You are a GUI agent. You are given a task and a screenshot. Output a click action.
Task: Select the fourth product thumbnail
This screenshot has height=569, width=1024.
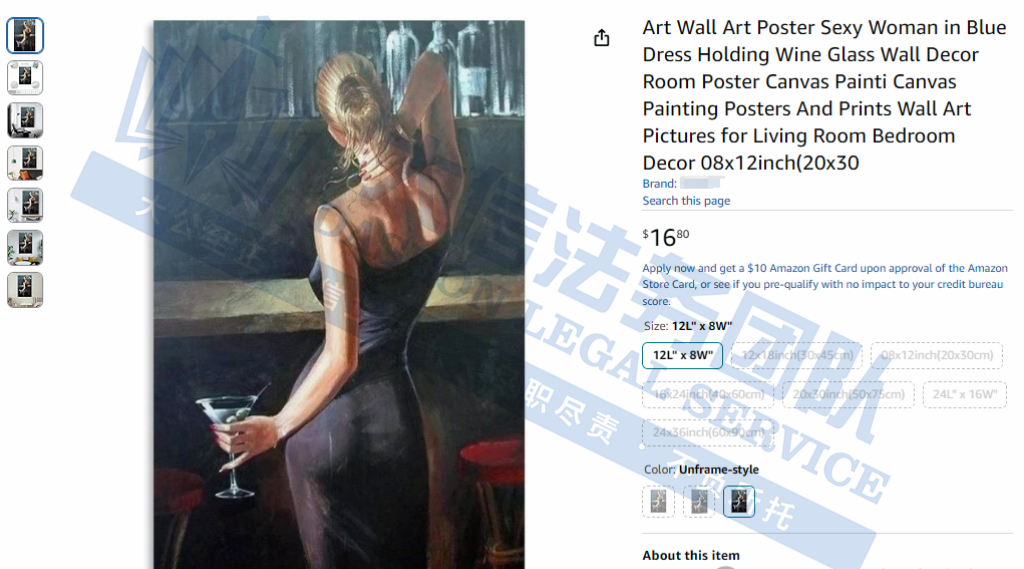click(25, 163)
